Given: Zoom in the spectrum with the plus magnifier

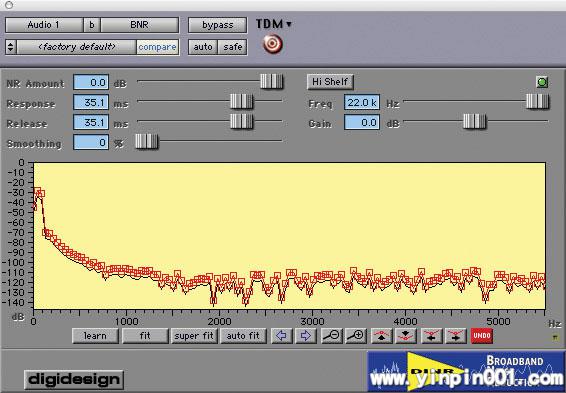Looking at the screenshot, I should coord(356,336).
